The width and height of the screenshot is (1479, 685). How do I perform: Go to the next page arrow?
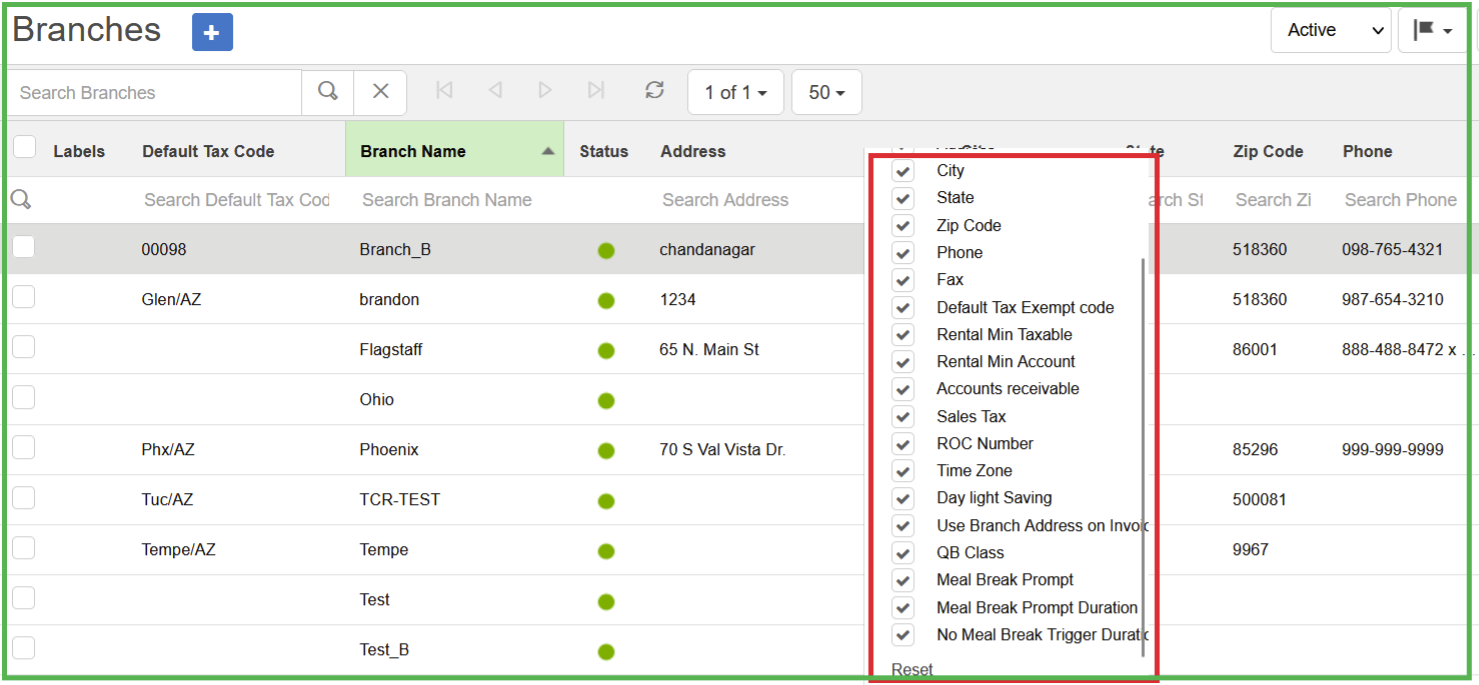[545, 91]
